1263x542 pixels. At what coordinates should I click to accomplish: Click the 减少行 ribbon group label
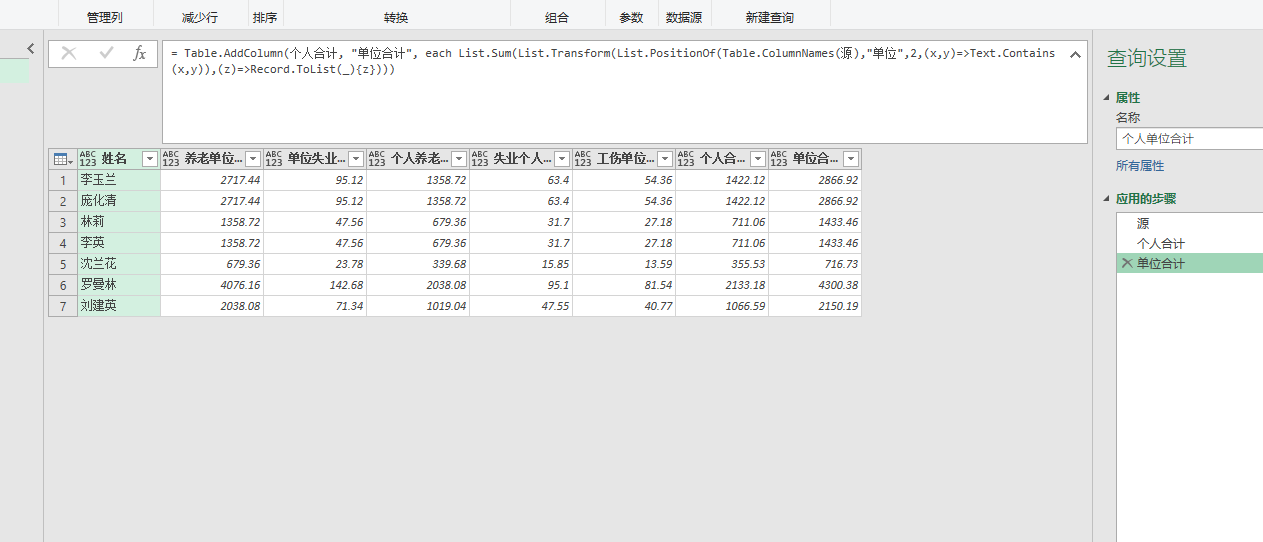coord(200,18)
